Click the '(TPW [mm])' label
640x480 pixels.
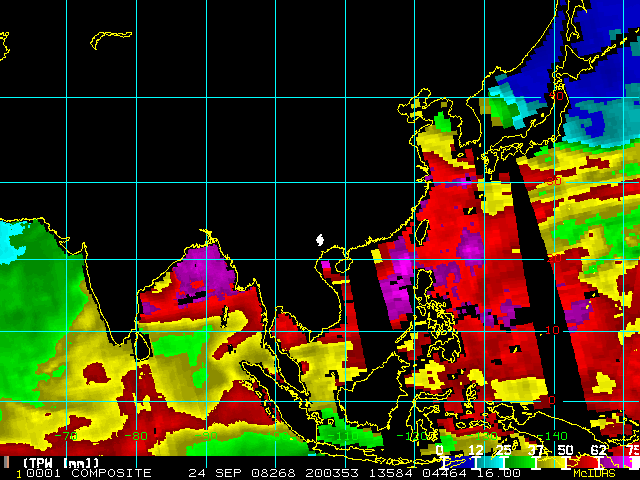(x=61, y=463)
